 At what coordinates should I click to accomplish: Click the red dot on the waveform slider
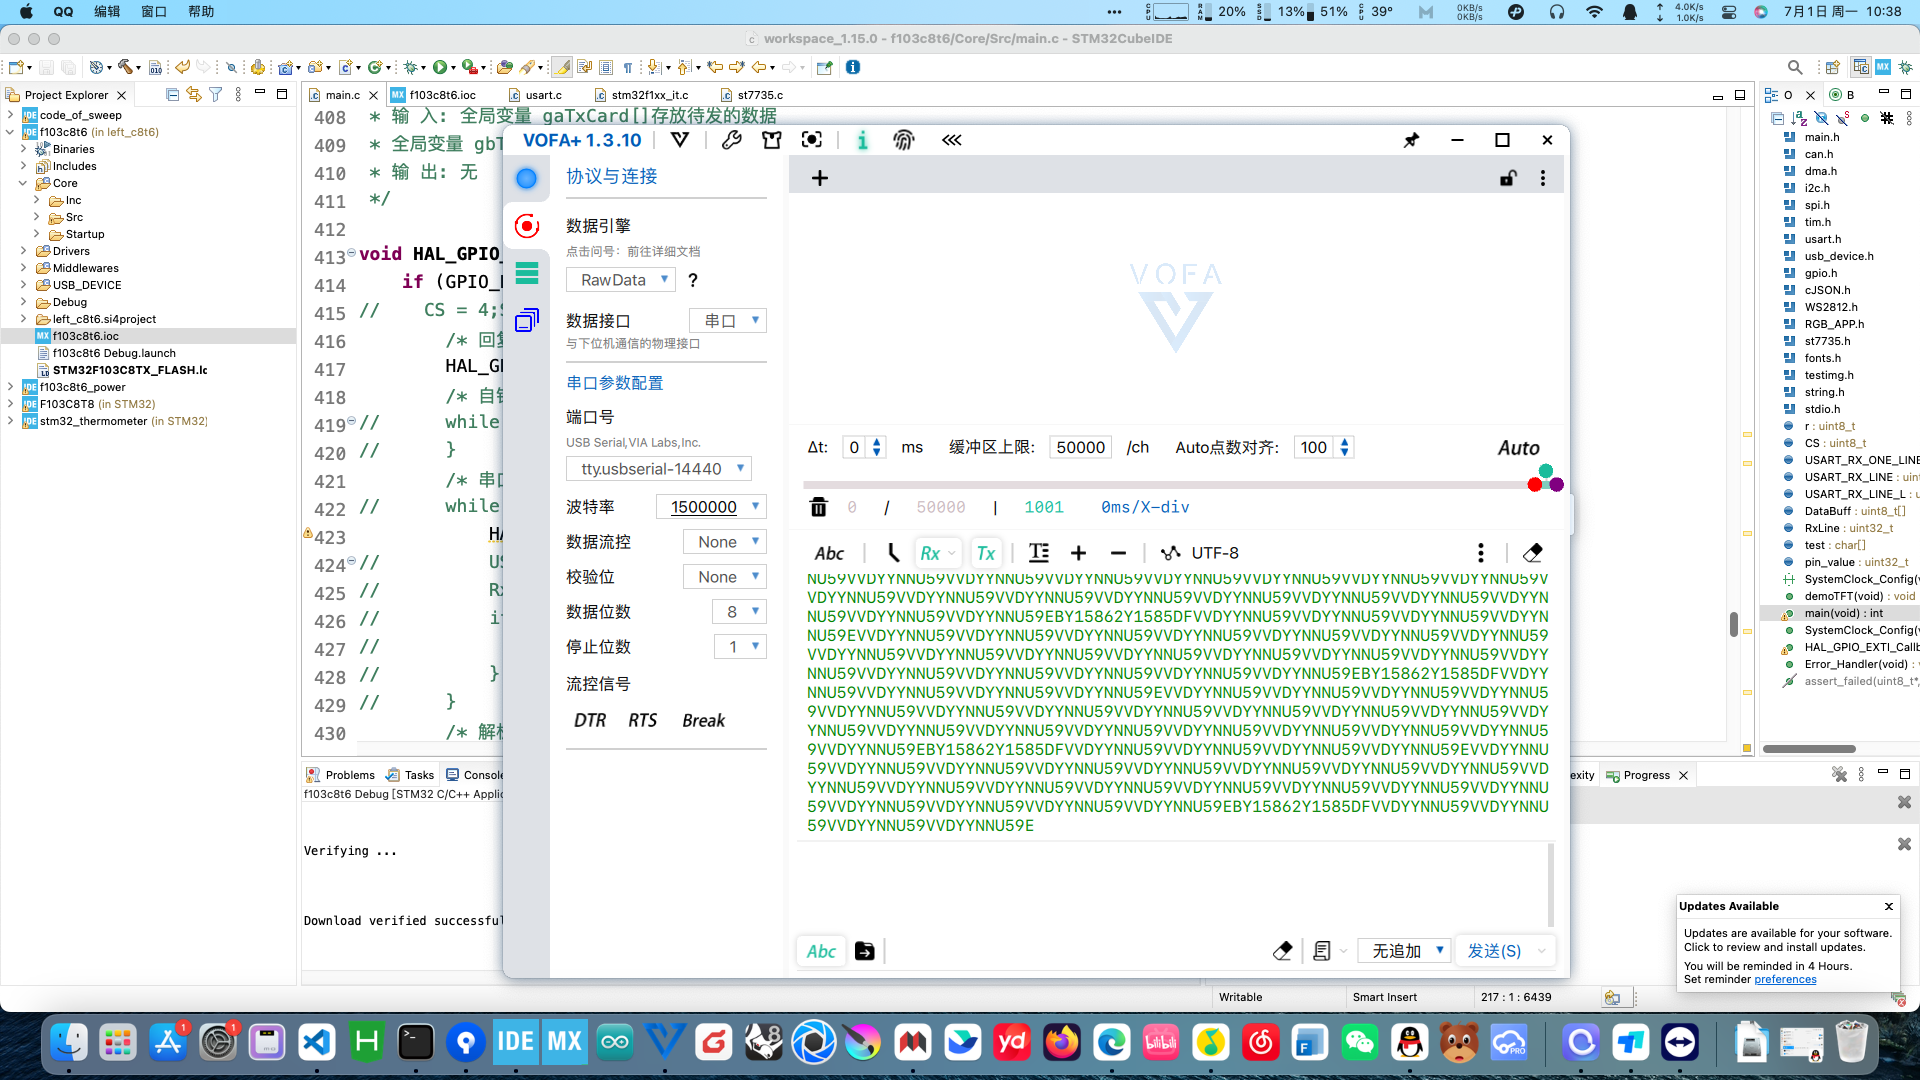click(1535, 485)
